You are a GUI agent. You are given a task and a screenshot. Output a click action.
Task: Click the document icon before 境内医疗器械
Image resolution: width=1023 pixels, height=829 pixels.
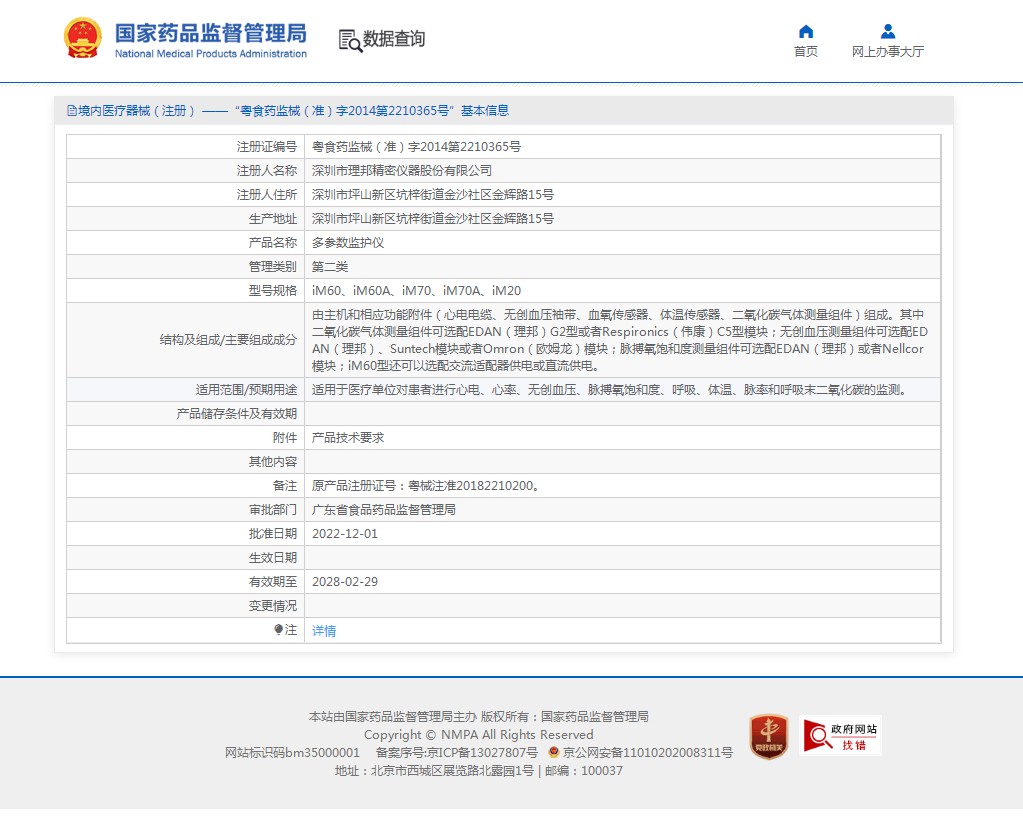pyautogui.click(x=72, y=111)
